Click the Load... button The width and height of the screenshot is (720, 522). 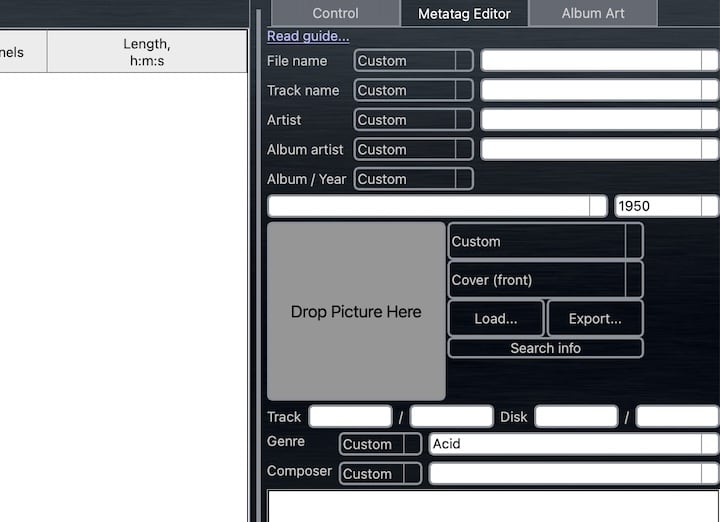tap(496, 318)
